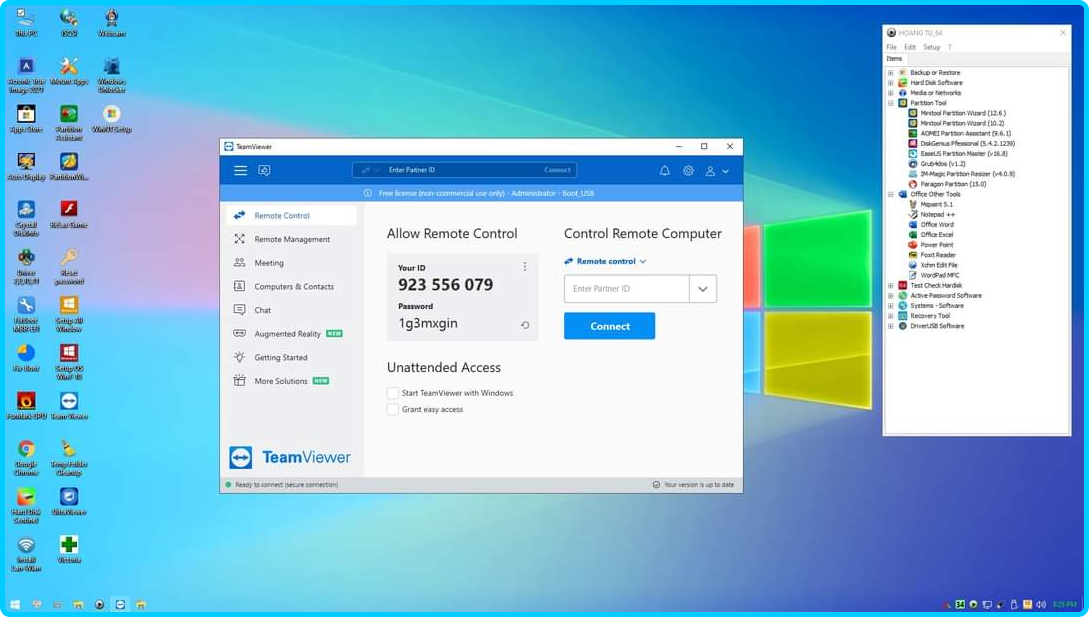
Task: Click the blue Connect button
Action: pos(609,326)
